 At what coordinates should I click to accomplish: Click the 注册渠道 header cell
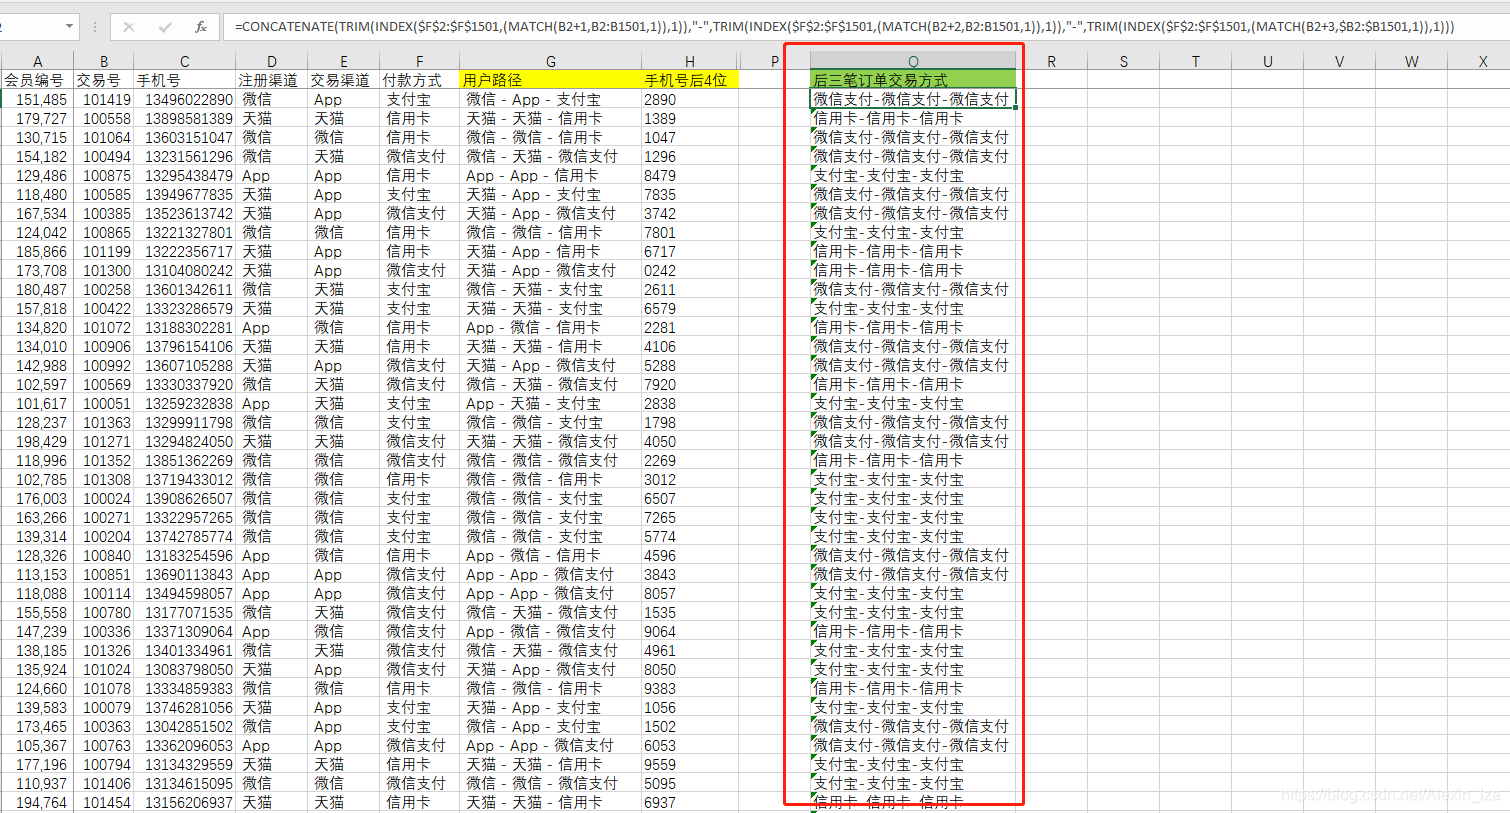tap(271, 80)
